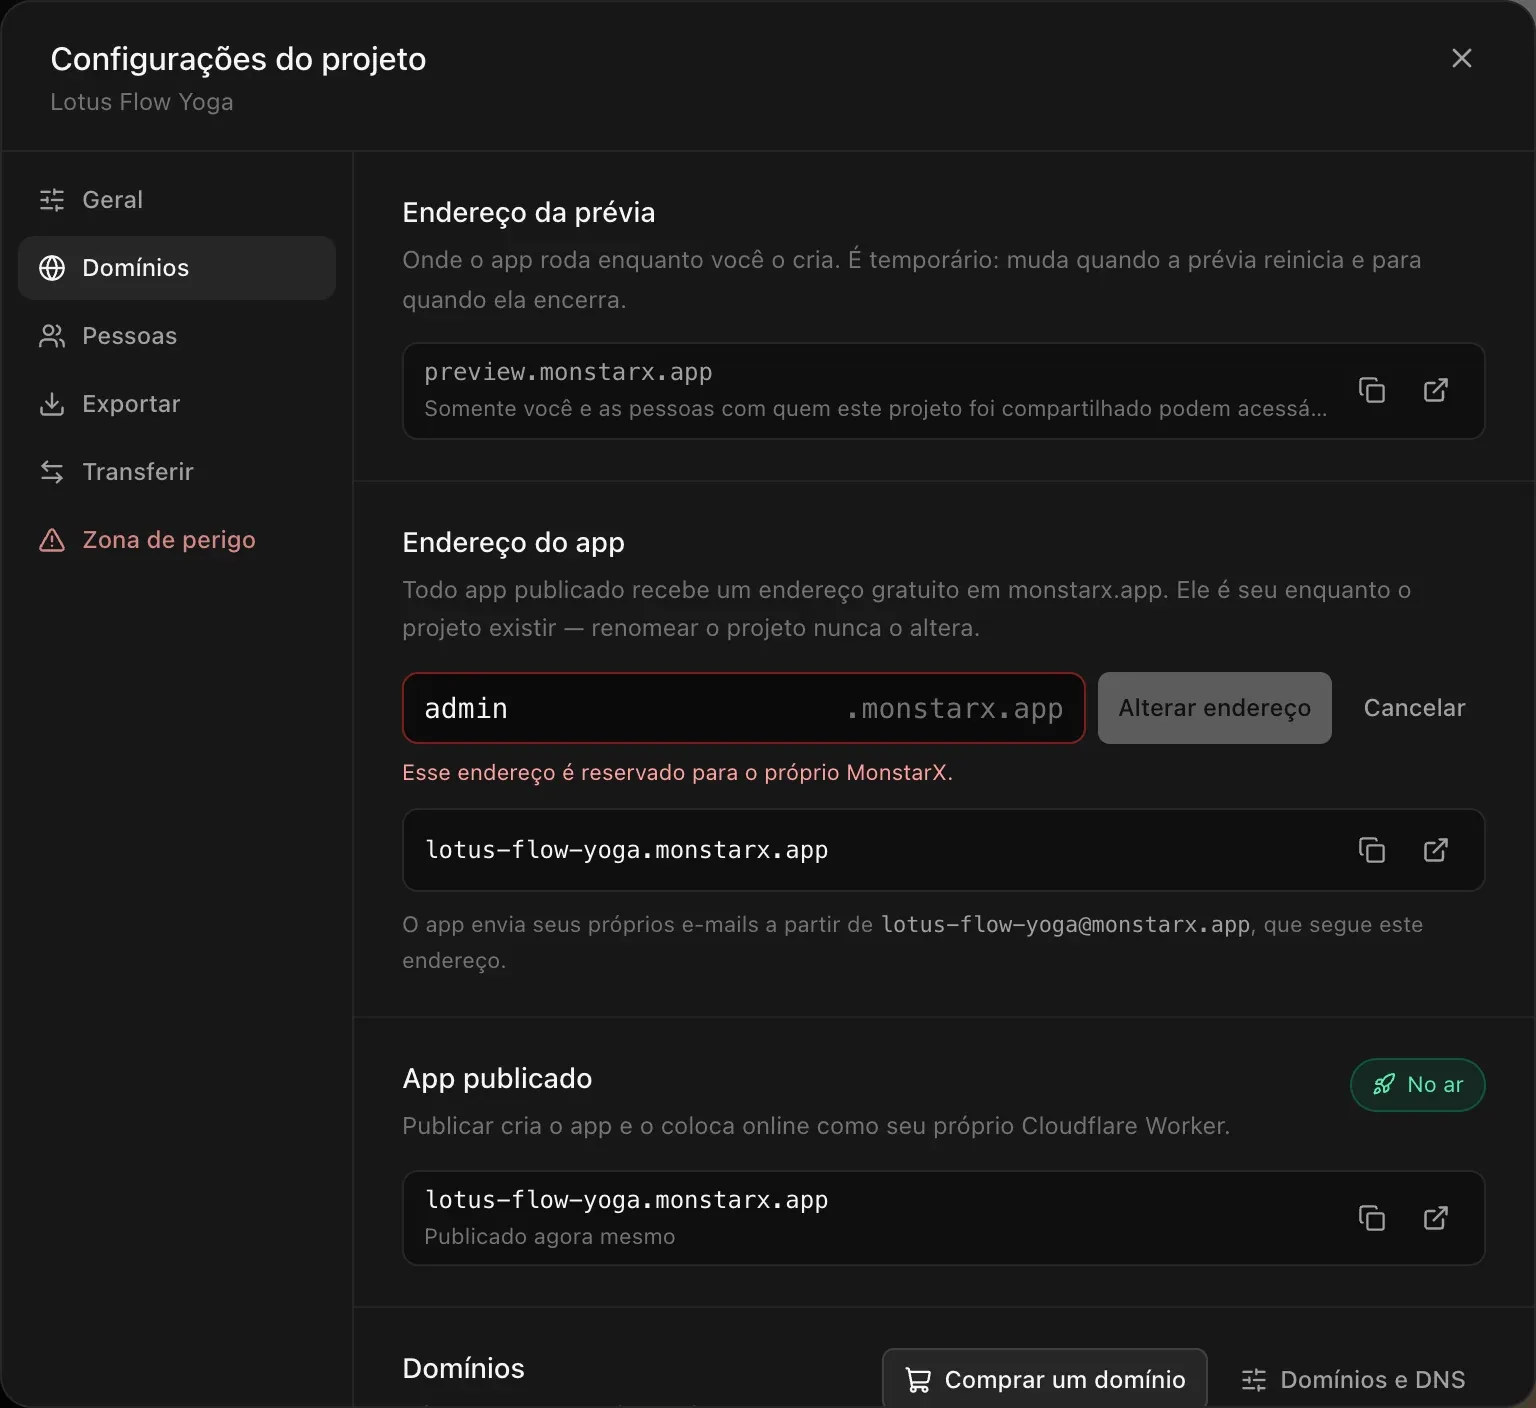
Task: Click the '.monstarx.app' suffix in the input
Action: click(x=954, y=709)
